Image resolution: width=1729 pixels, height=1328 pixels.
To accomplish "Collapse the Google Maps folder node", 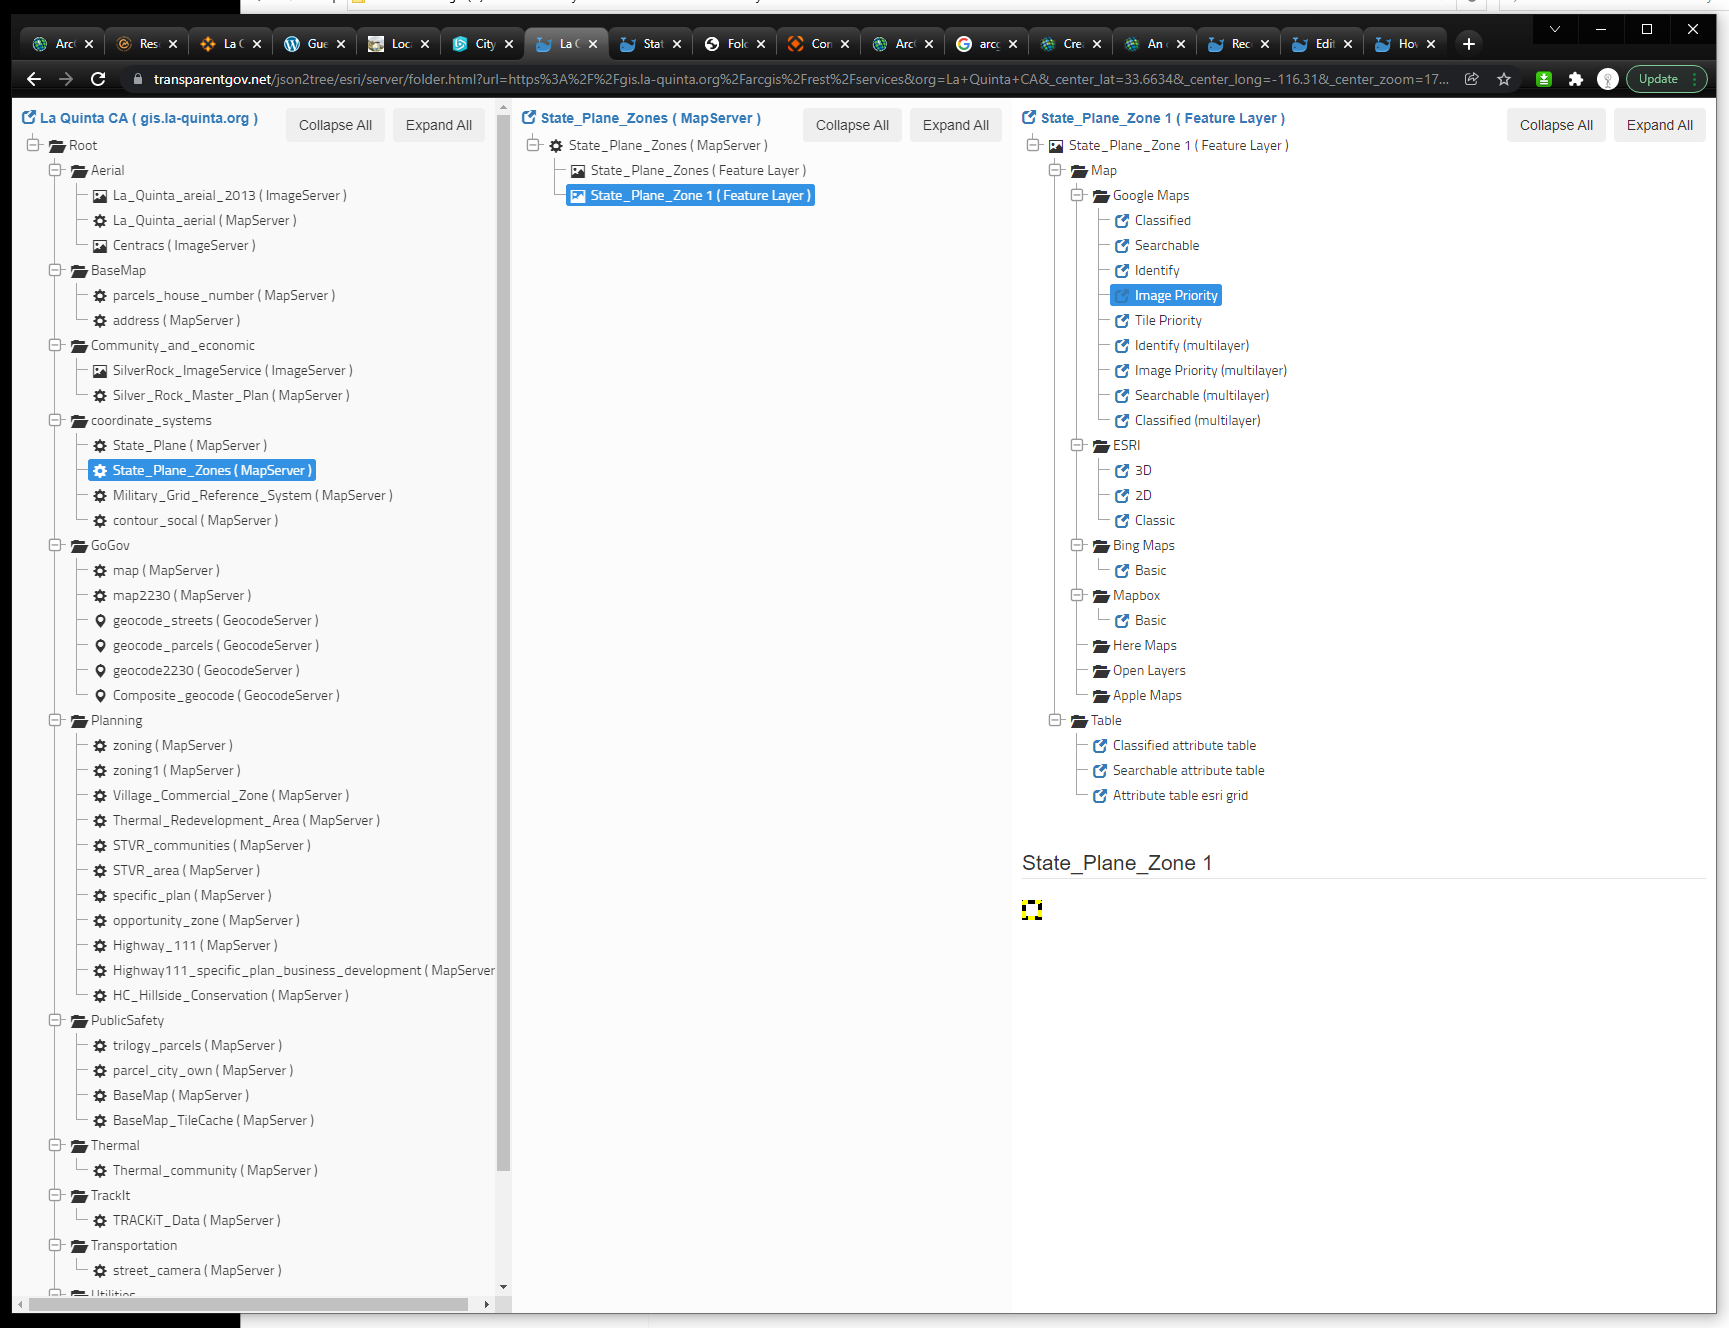I will [x=1078, y=195].
